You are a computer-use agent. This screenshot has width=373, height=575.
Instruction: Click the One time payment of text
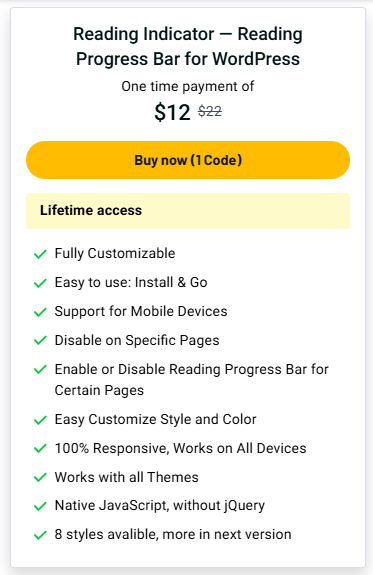point(188,87)
